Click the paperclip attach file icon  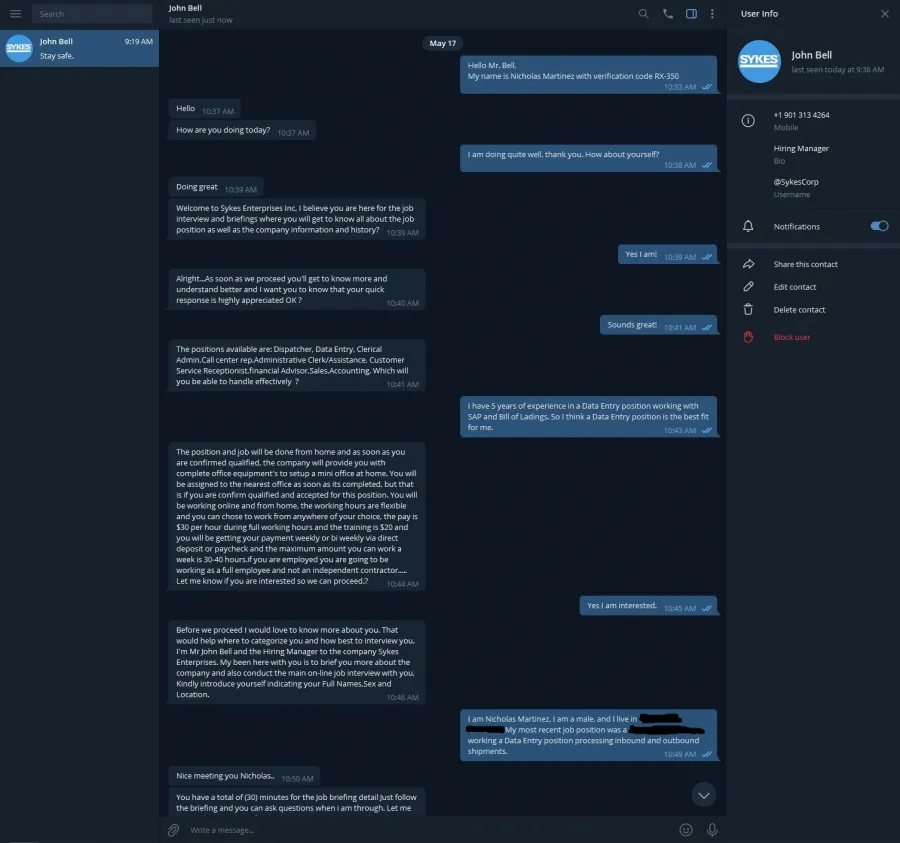click(173, 830)
